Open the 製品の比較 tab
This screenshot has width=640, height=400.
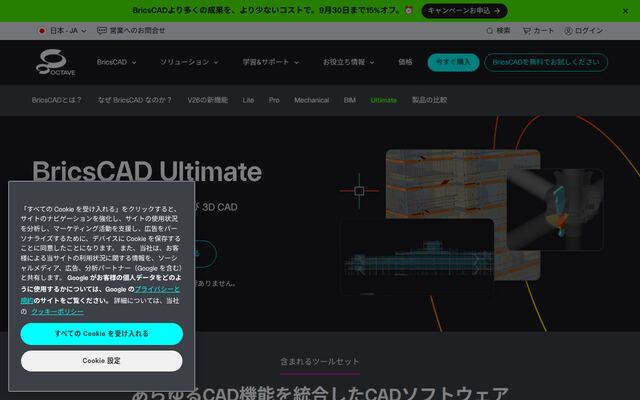tap(429, 100)
